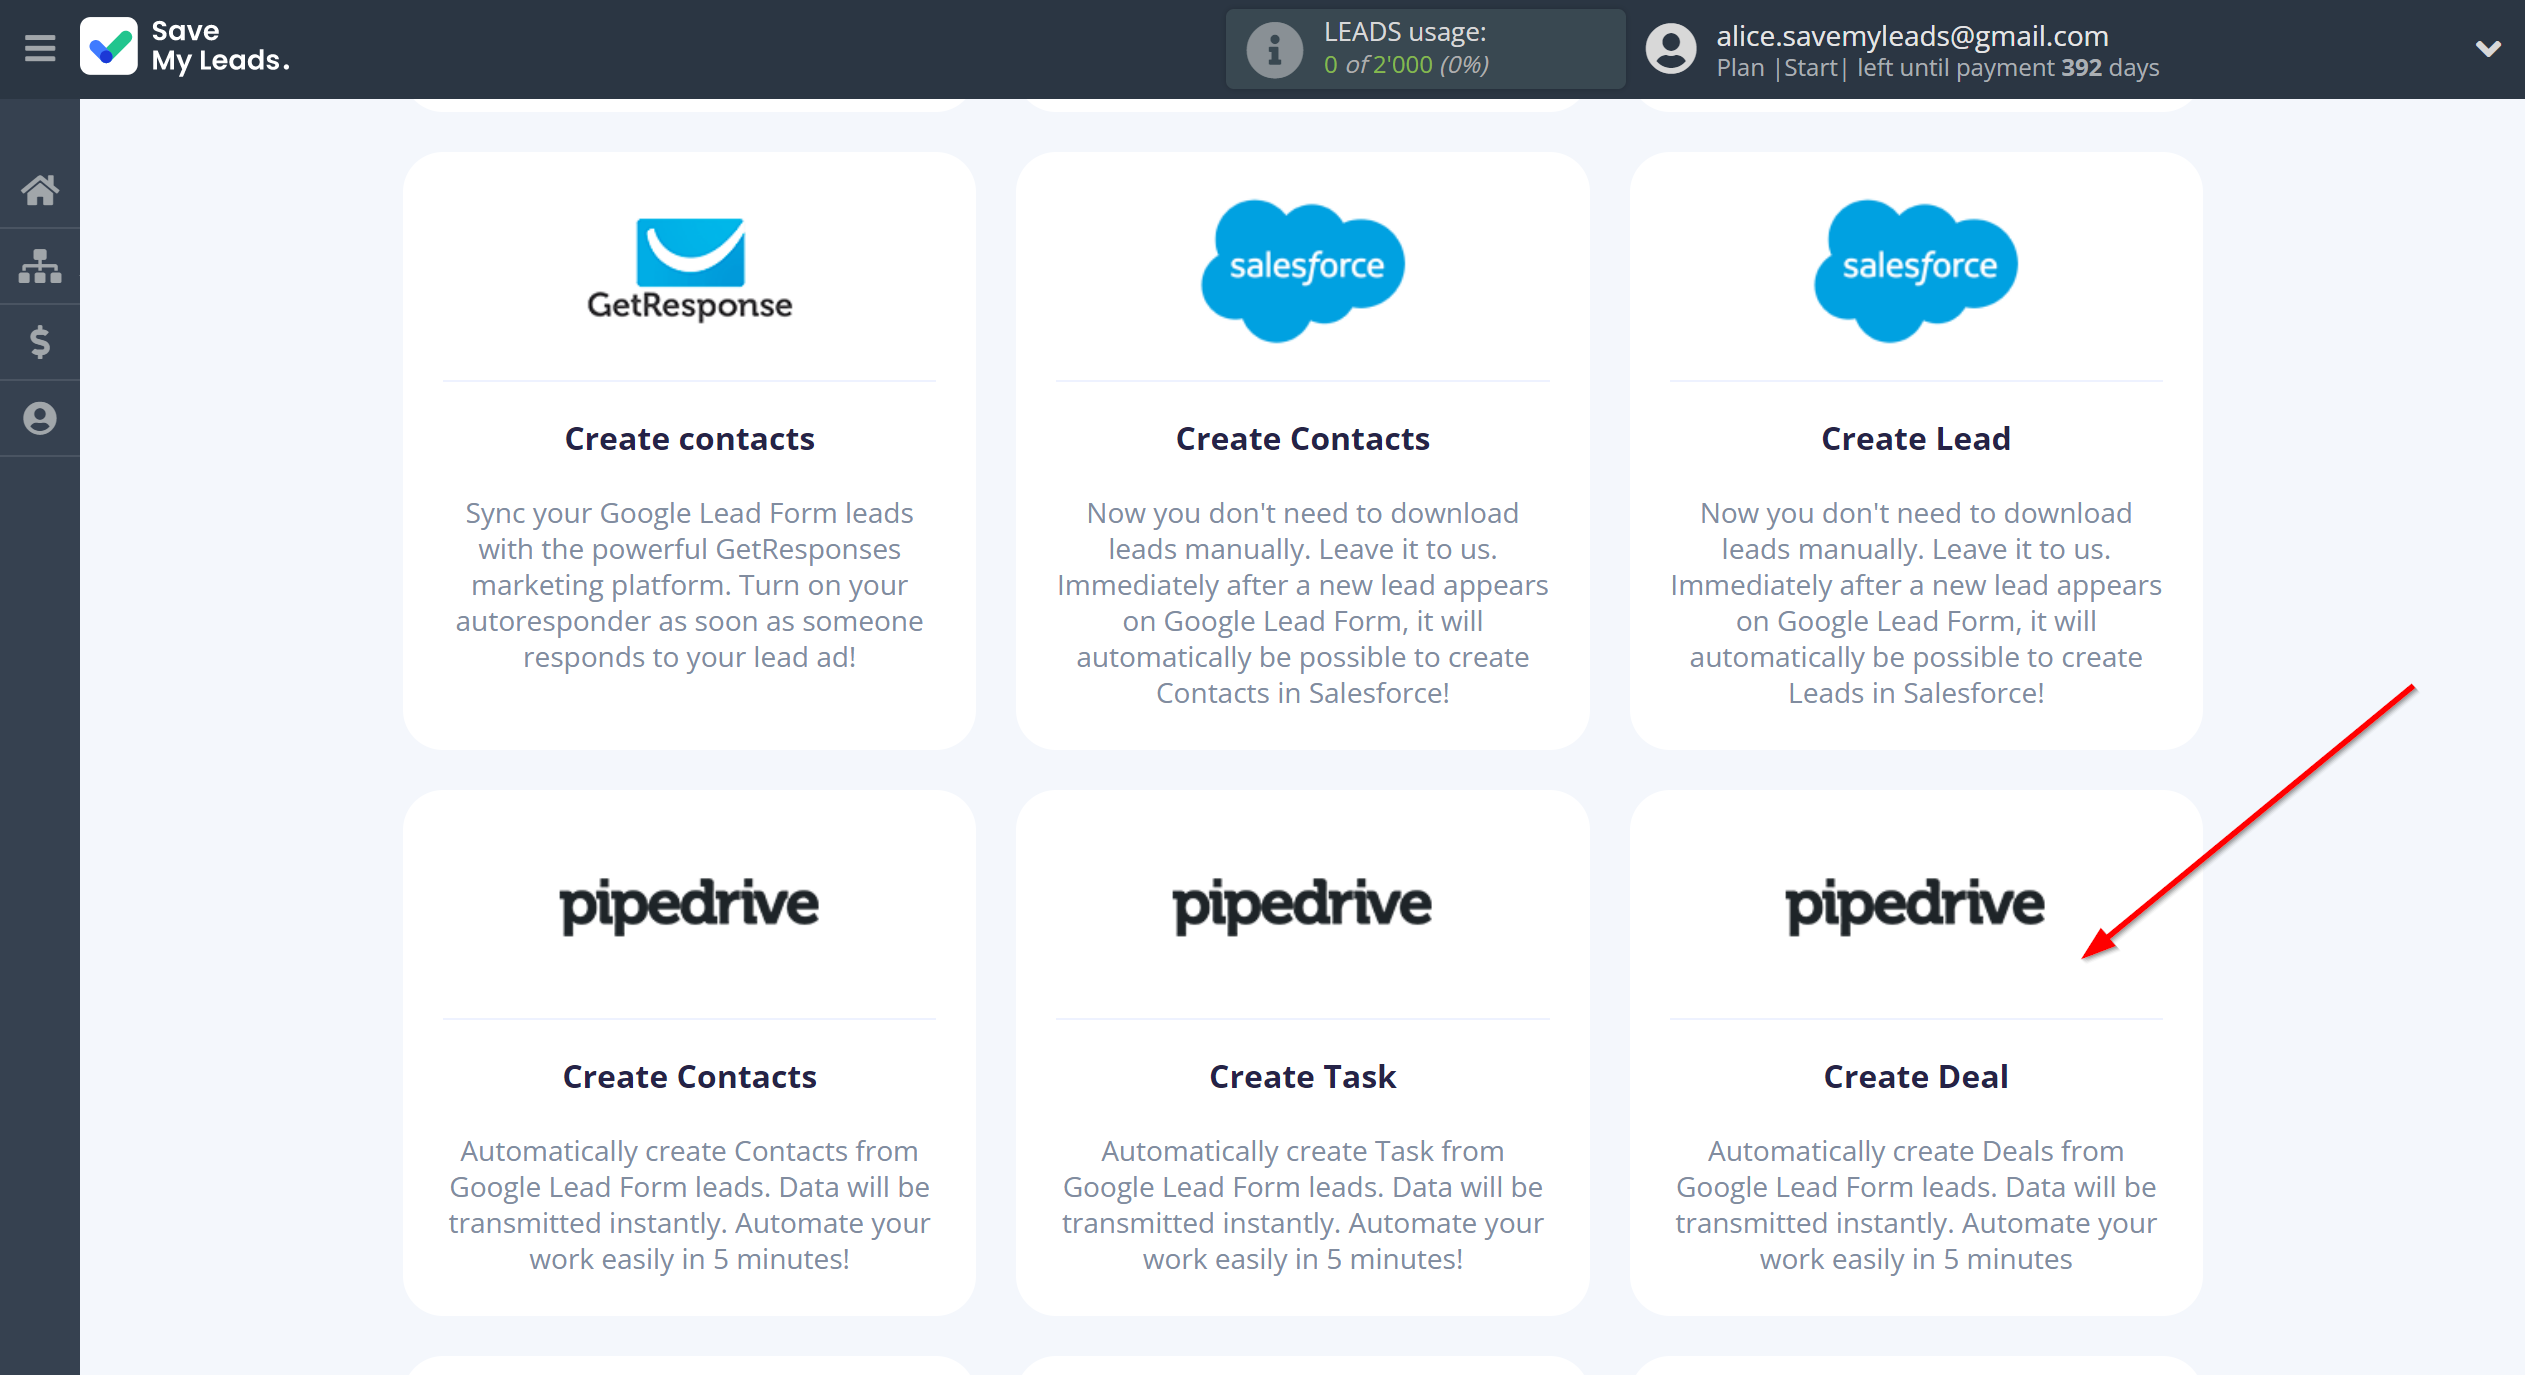Click Salesforce logo in Create Lead card
This screenshot has width=2525, height=1375.
[x=1915, y=270]
